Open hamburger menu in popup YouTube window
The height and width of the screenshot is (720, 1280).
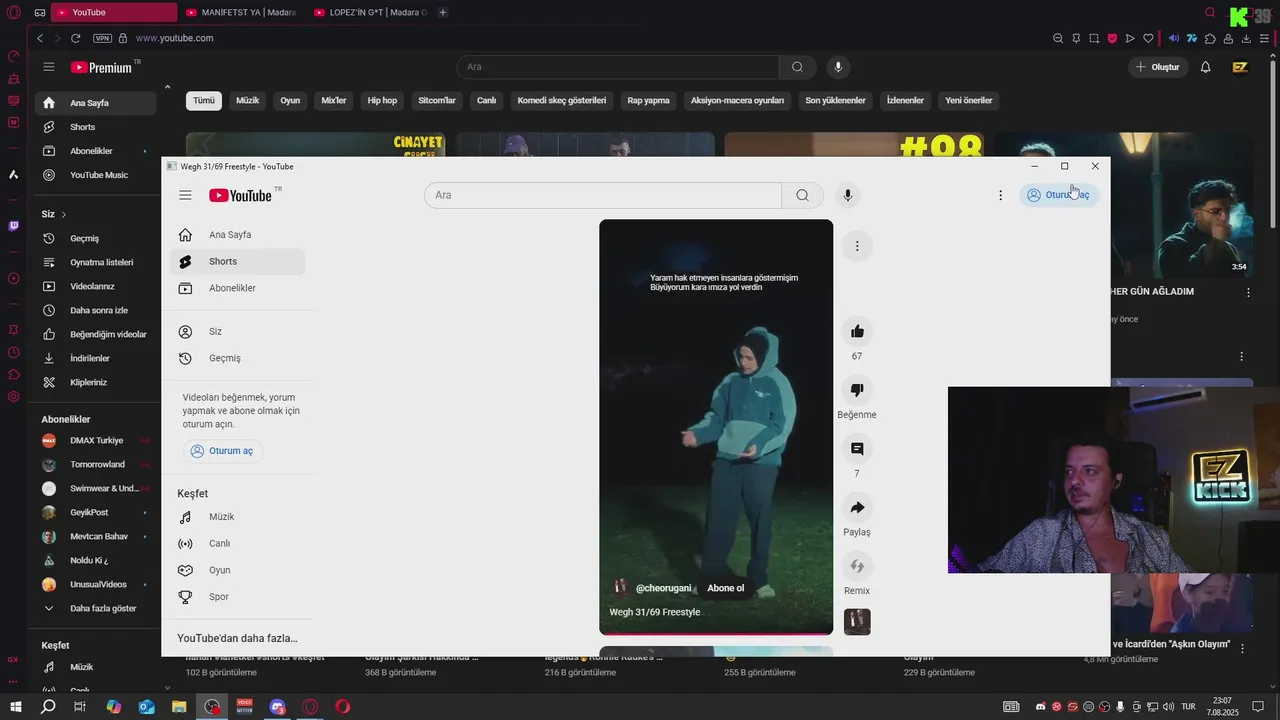185,195
